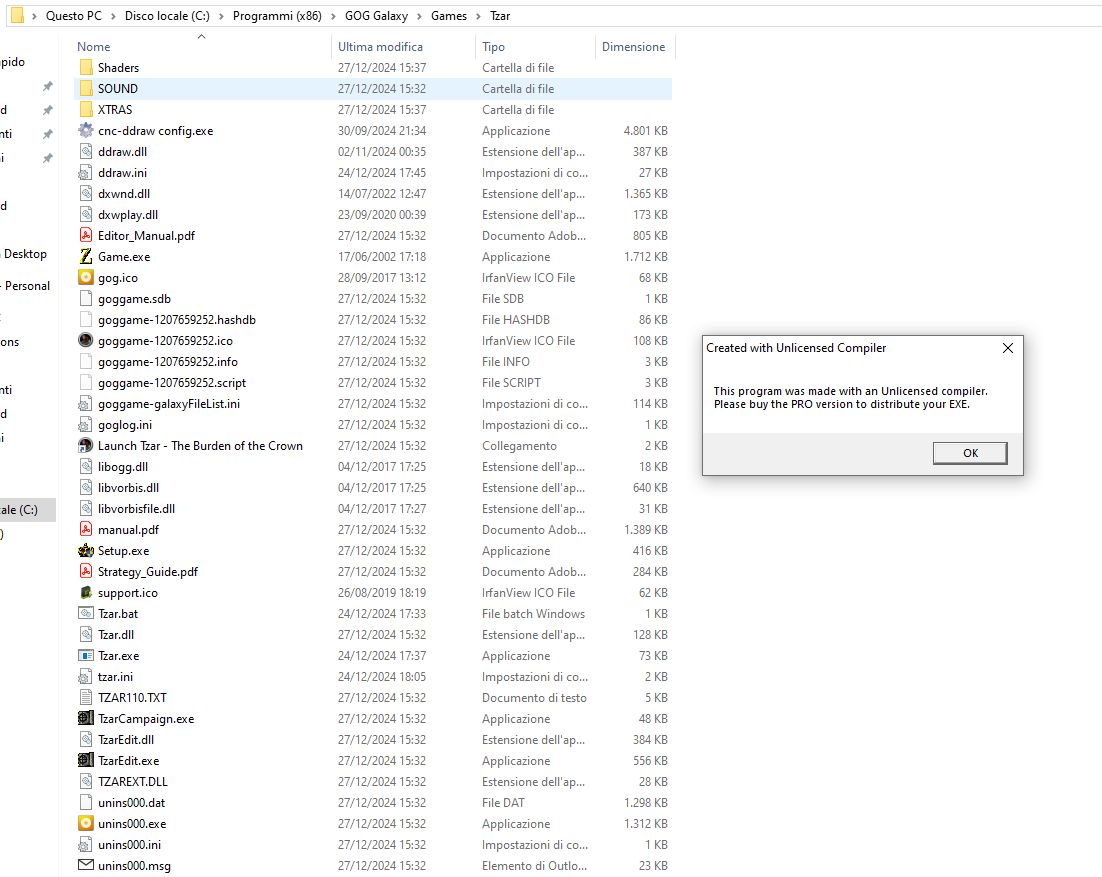
Task: Expand the chevron after Programmi (x86)
Action: point(333,16)
